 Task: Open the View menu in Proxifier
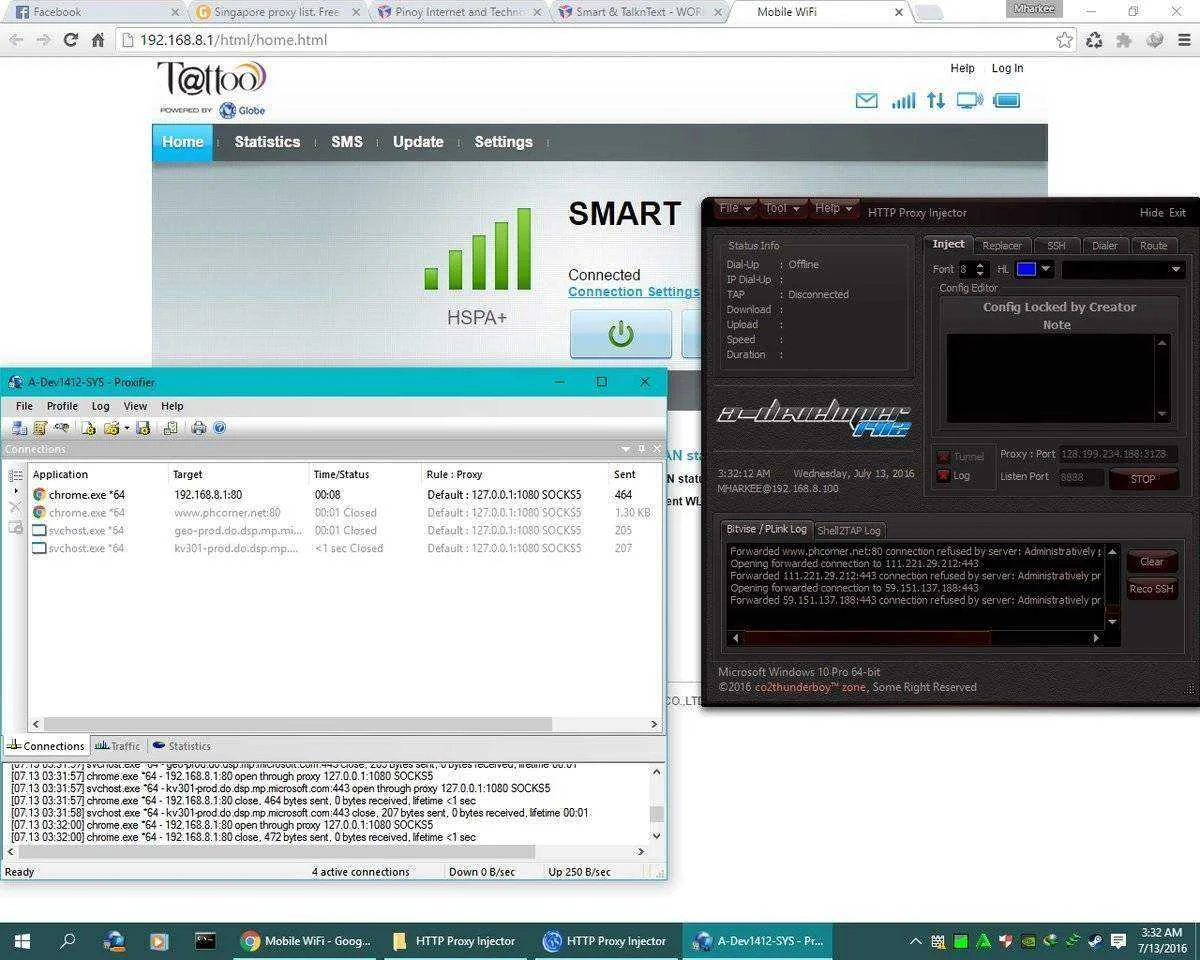[x=135, y=406]
